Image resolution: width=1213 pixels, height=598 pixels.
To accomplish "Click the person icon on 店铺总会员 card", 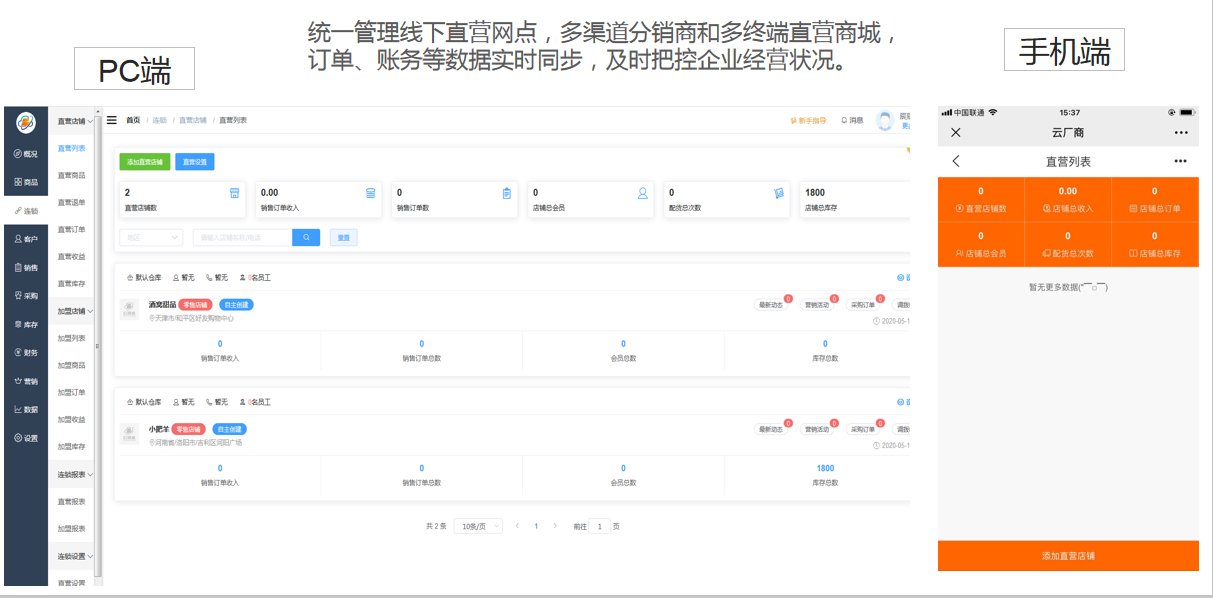I will (643, 193).
